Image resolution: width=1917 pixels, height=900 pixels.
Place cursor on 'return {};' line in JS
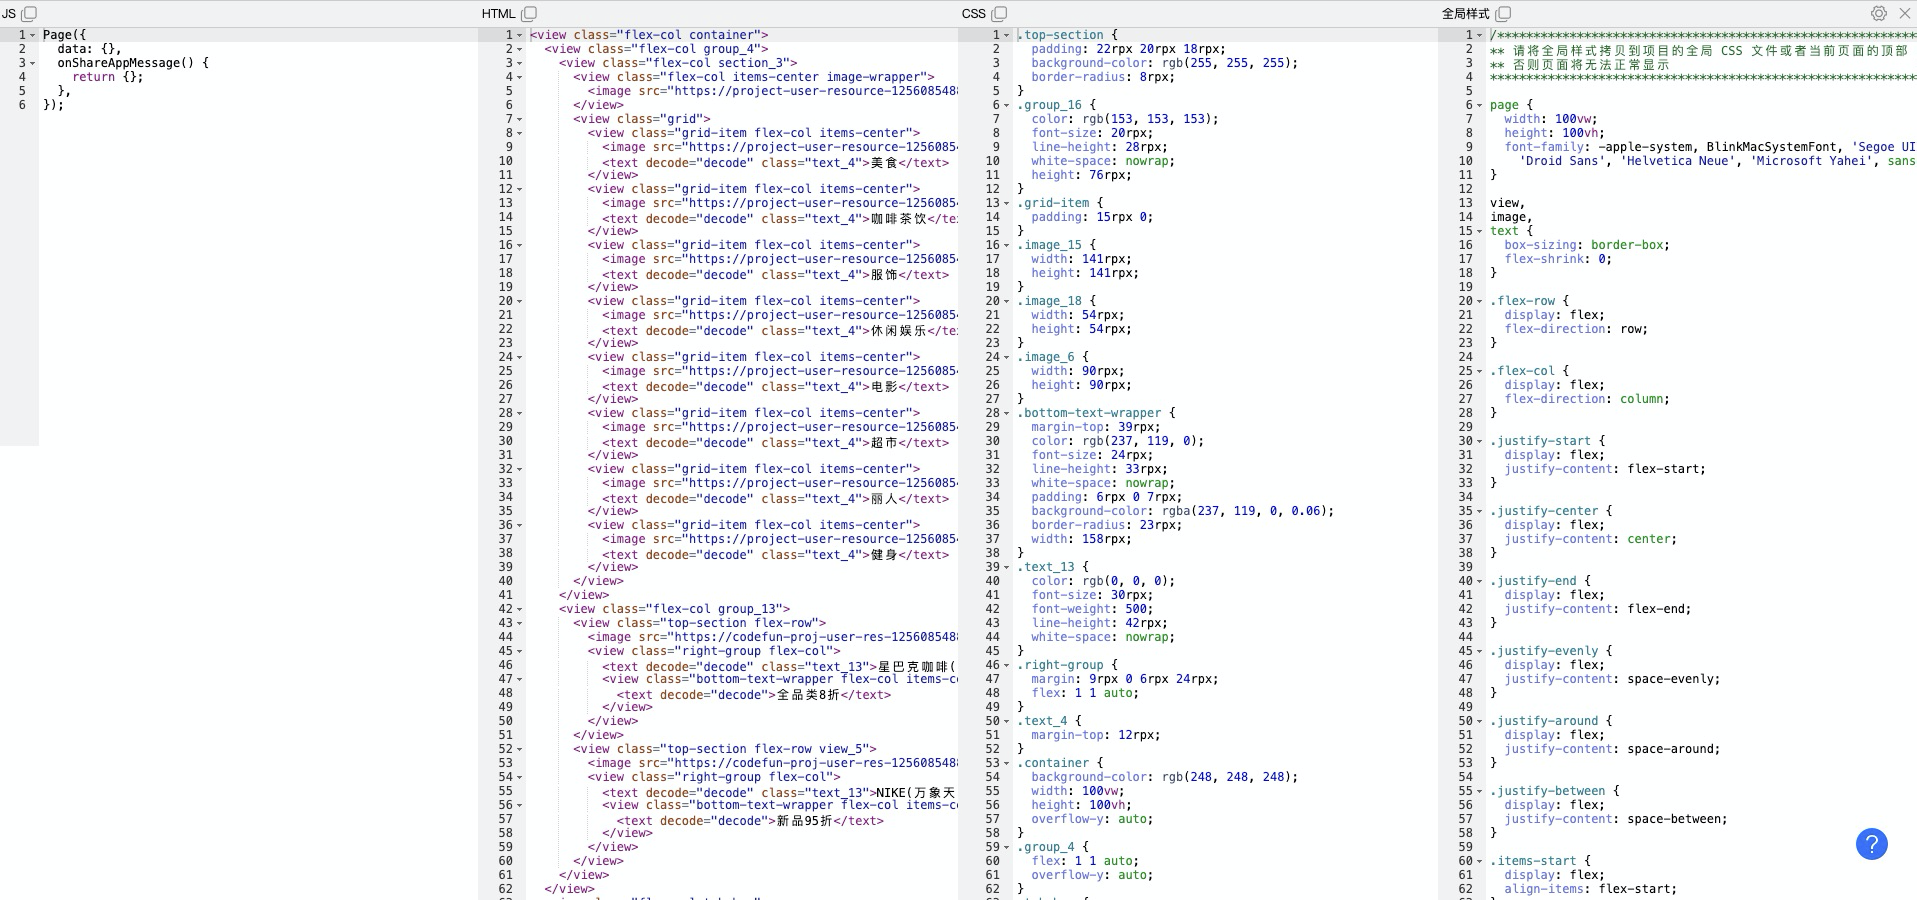(108, 77)
